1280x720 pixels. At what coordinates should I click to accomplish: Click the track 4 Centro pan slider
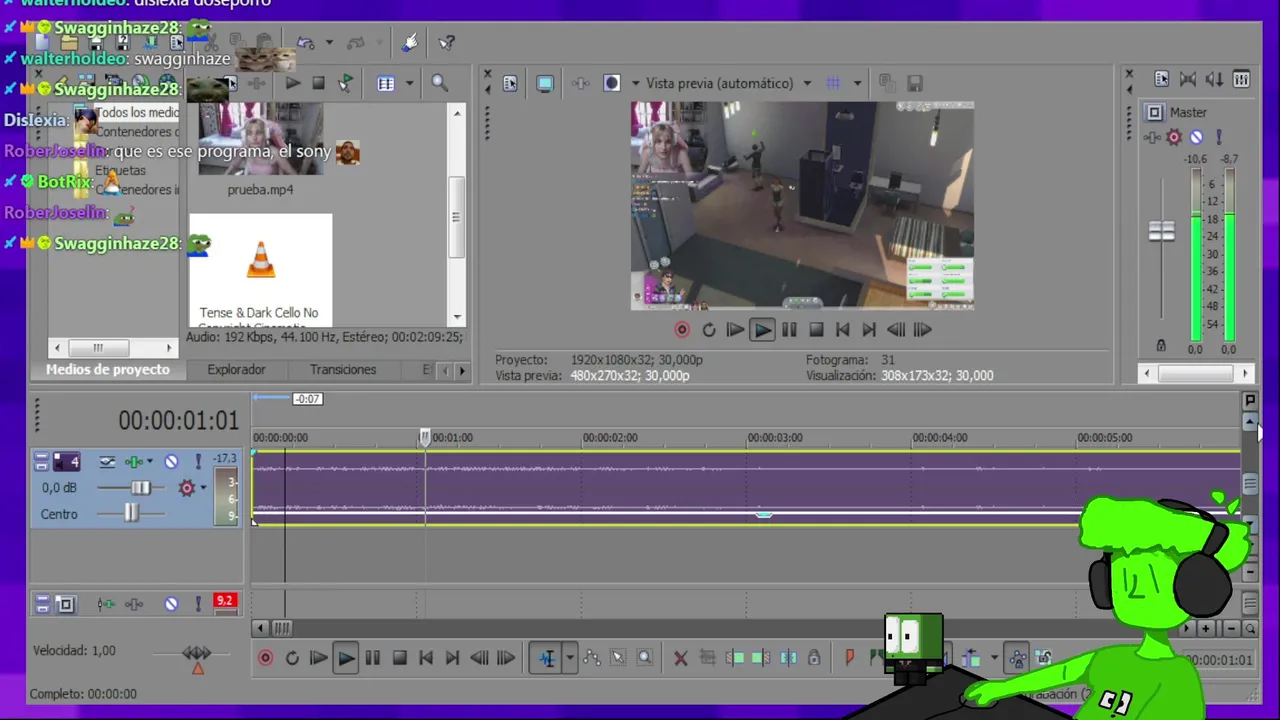(131, 513)
